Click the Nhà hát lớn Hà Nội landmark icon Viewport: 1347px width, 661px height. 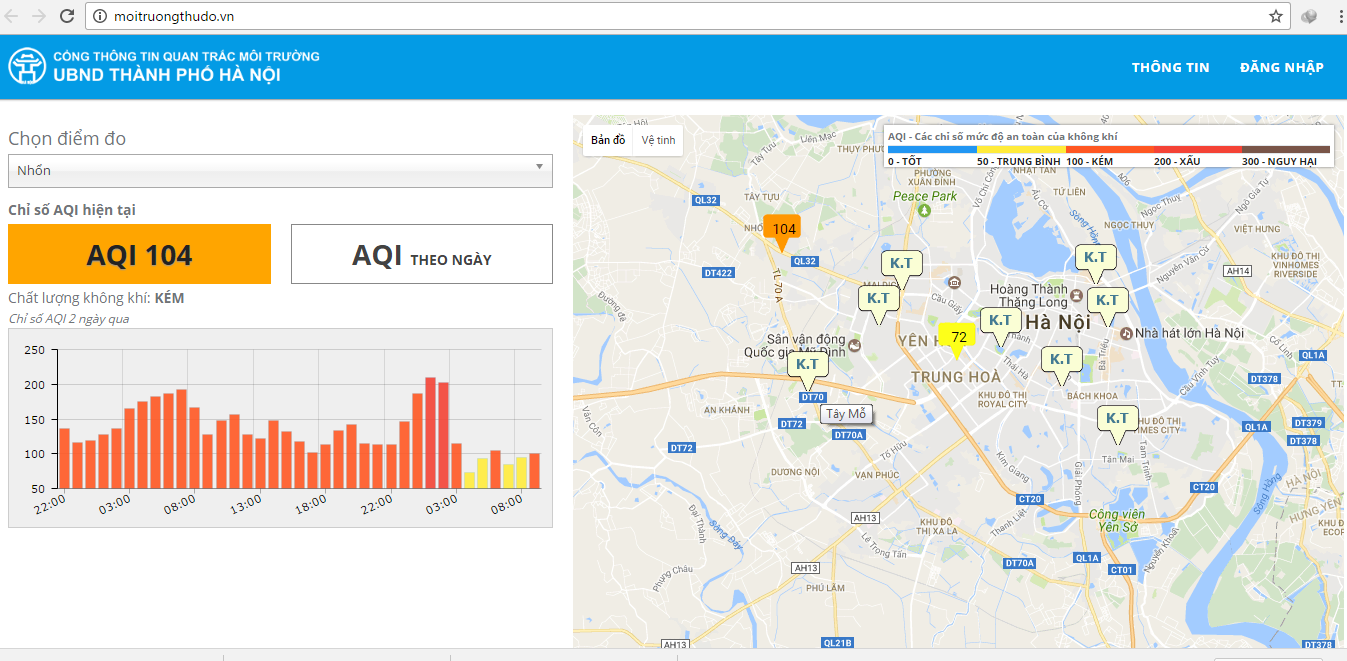point(1126,332)
